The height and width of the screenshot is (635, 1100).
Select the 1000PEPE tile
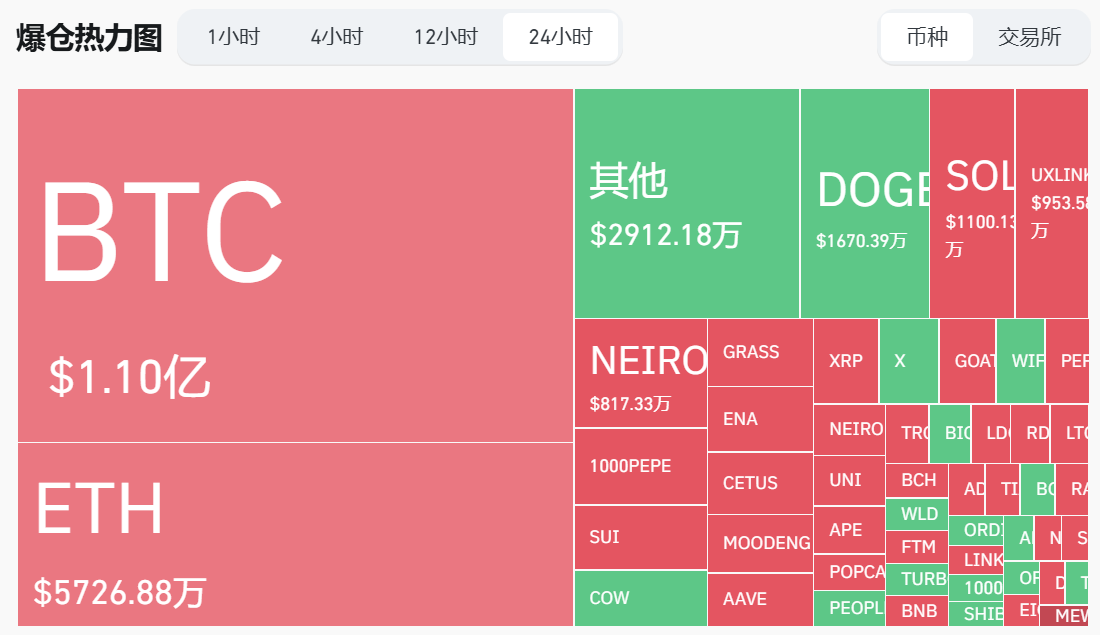tap(640, 466)
